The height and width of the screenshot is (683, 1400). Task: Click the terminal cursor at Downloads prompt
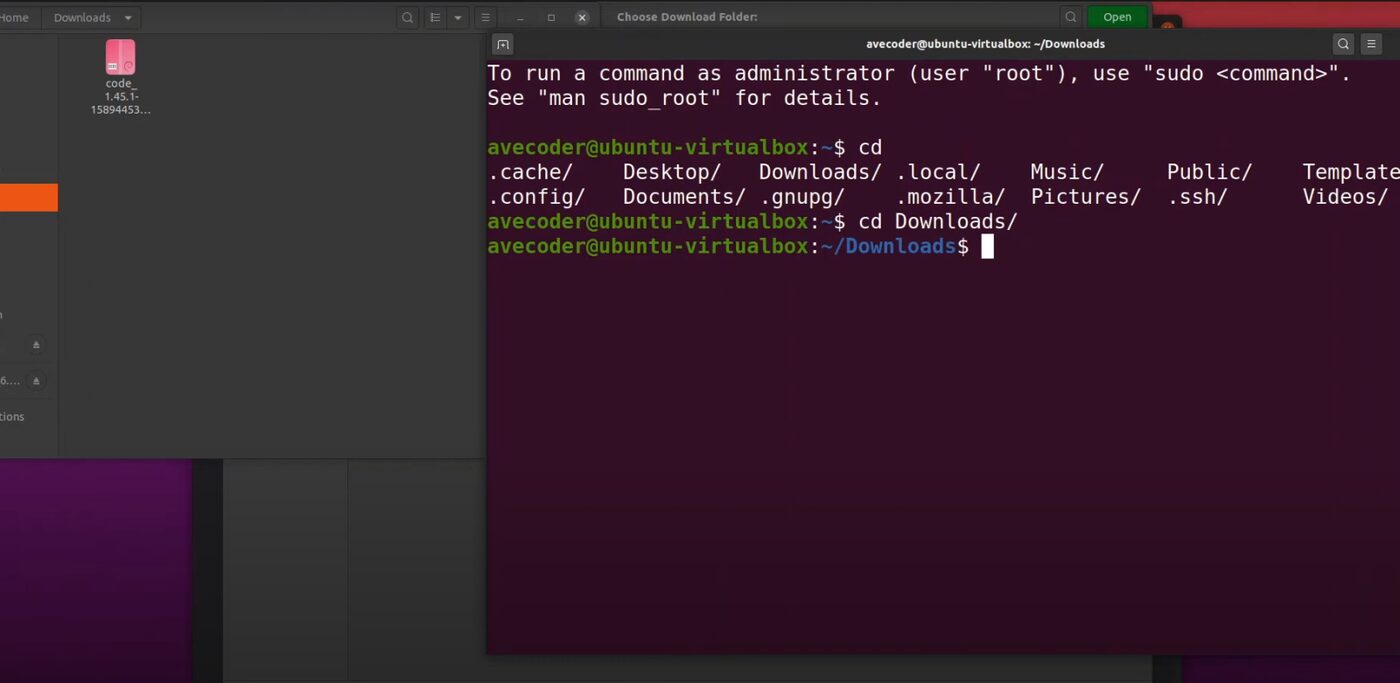pos(987,246)
